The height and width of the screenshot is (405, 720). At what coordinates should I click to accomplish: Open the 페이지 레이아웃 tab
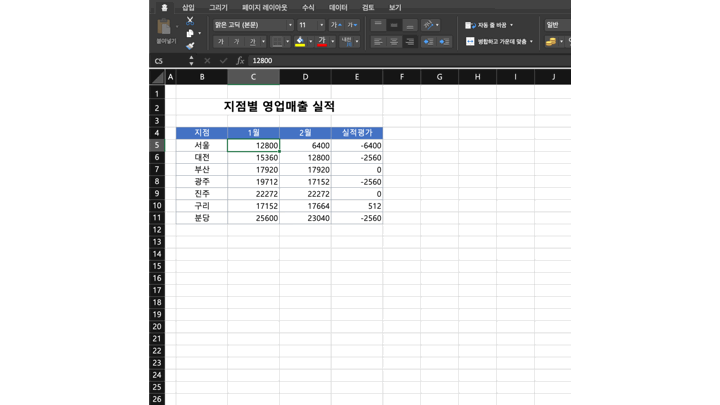click(264, 7)
